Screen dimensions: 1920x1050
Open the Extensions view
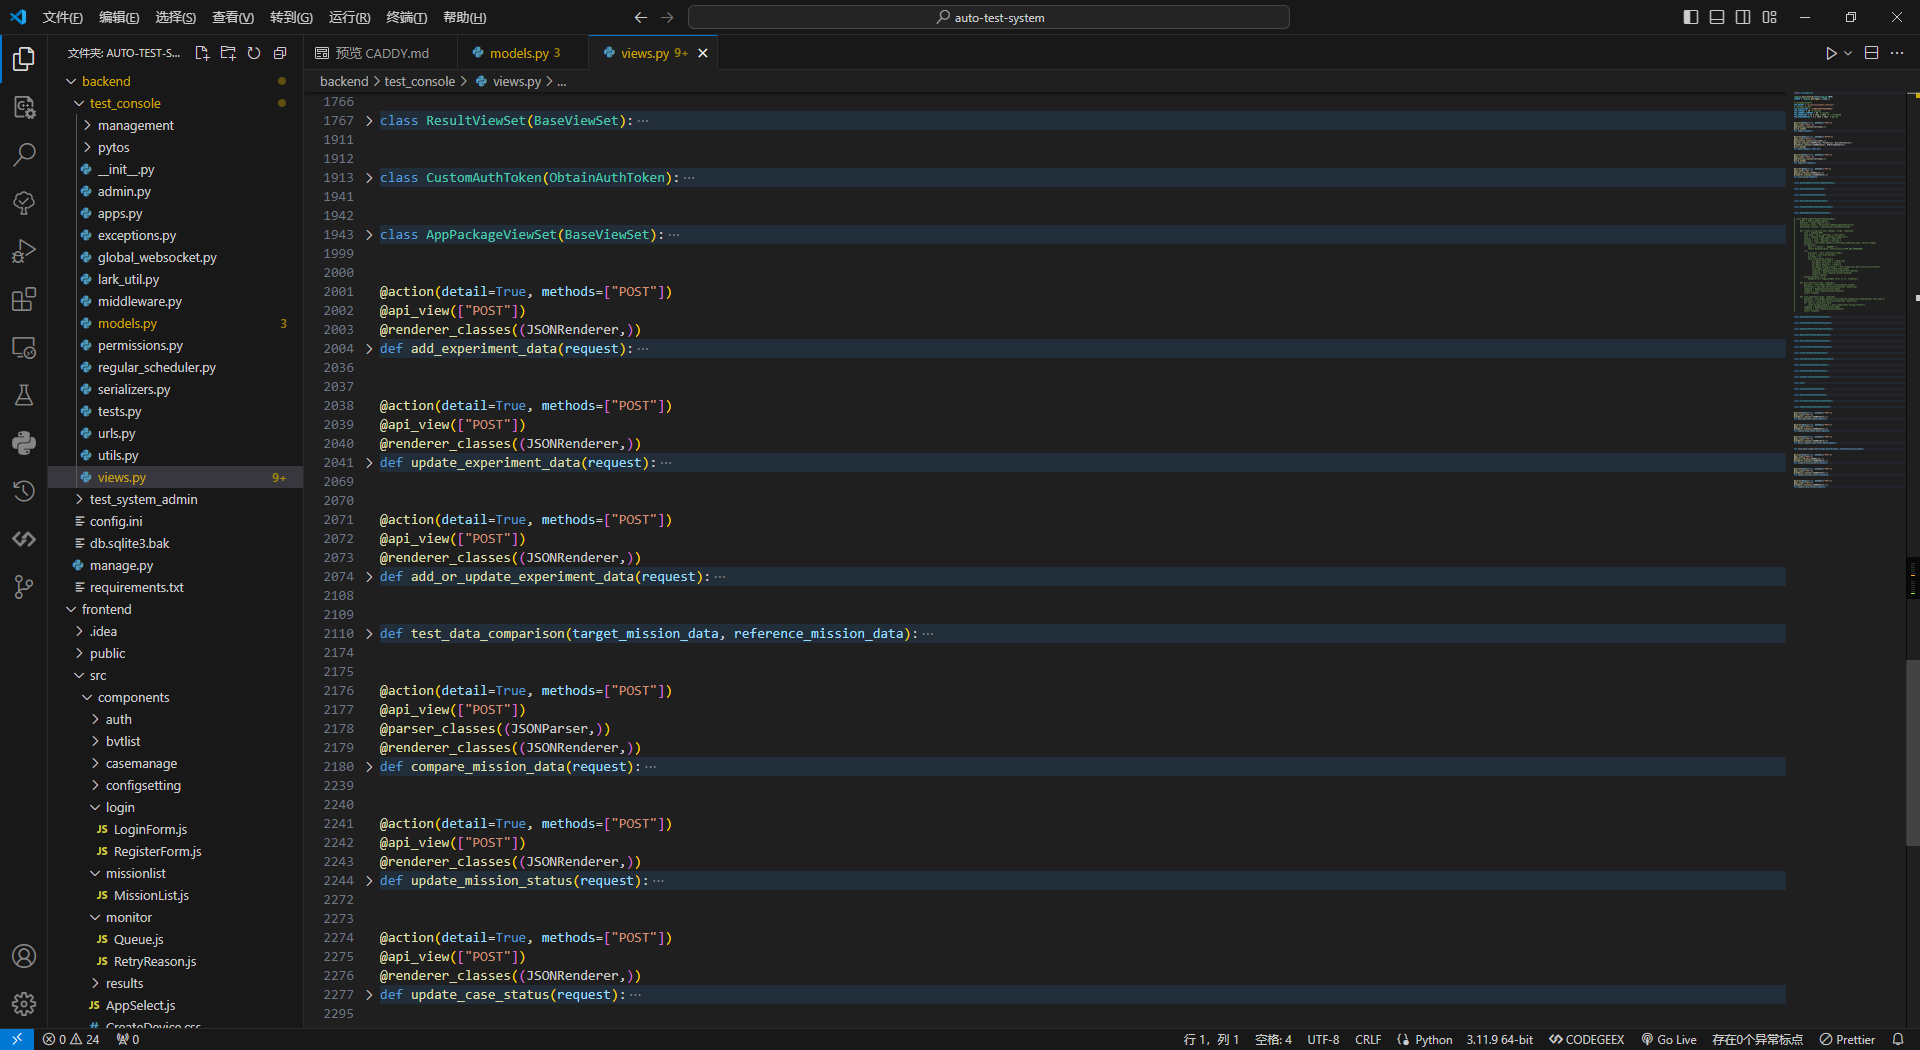tap(24, 299)
